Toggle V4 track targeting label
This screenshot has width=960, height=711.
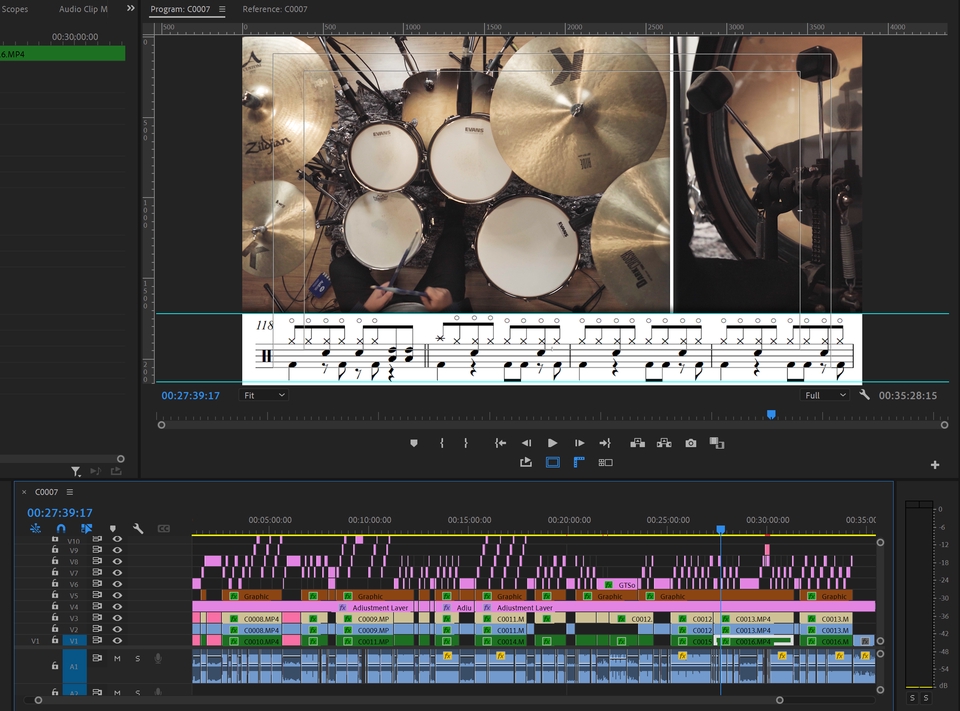(x=74, y=607)
